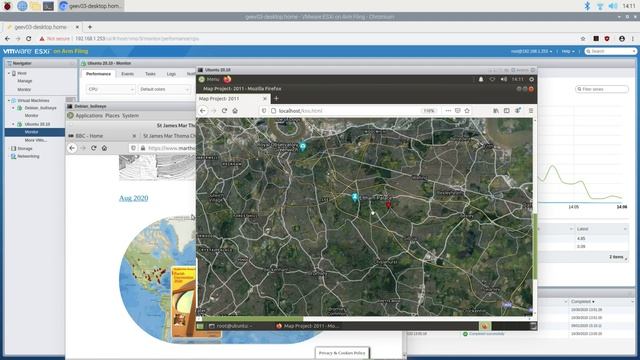This screenshot has height=360, width=640.
Task: Open the Ubuntu panel Menu button
Action: coord(209,79)
